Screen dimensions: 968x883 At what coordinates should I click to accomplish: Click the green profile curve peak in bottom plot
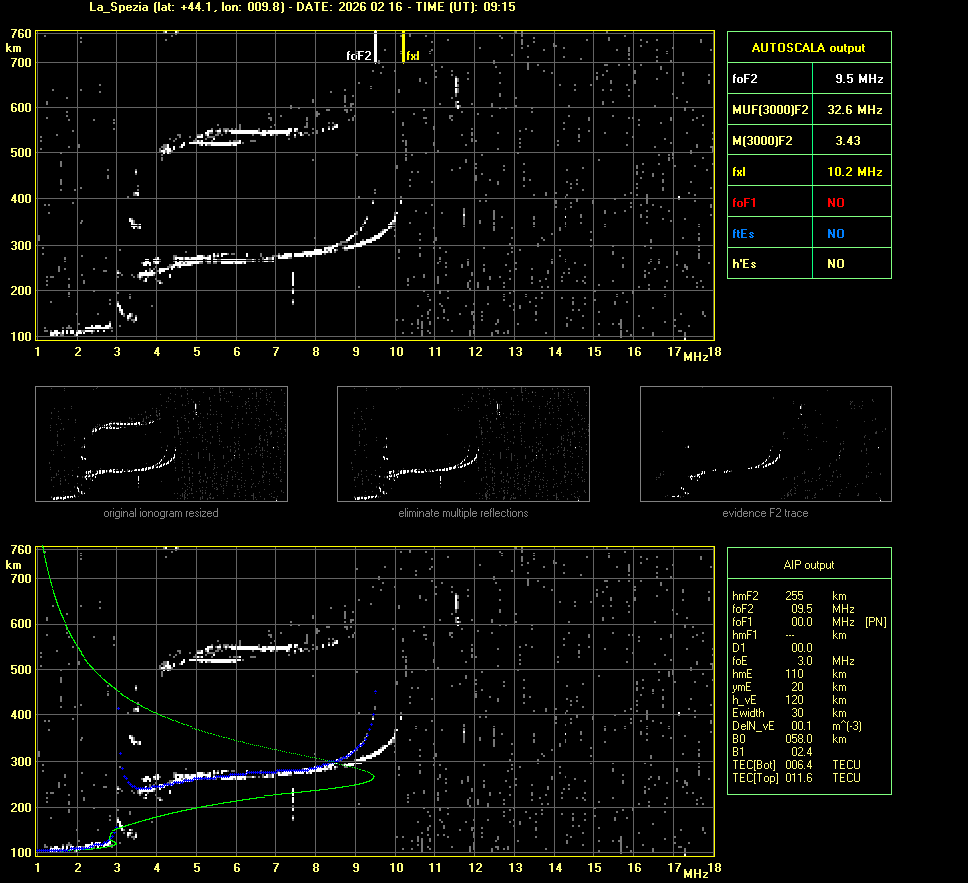point(374,776)
